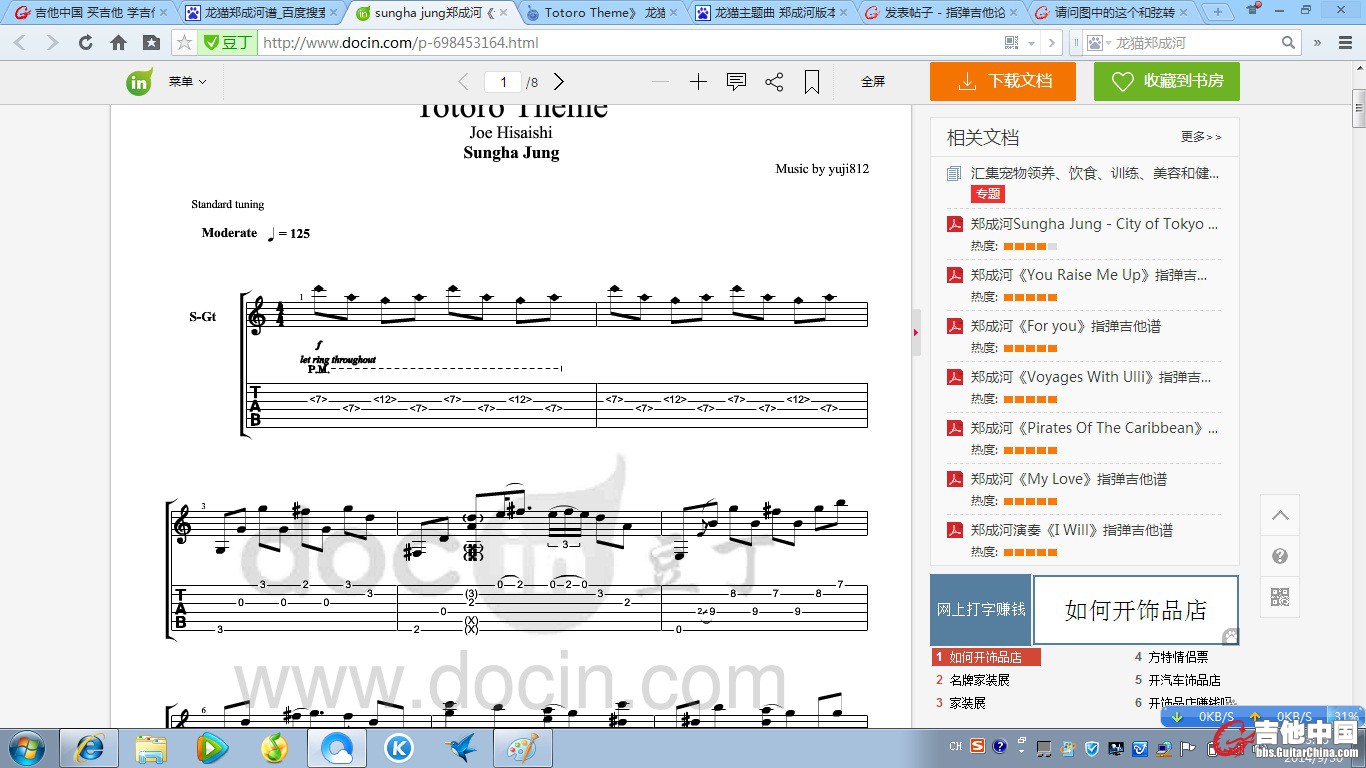Open the 郑成河 You Raise Me Up link

coord(1088,275)
